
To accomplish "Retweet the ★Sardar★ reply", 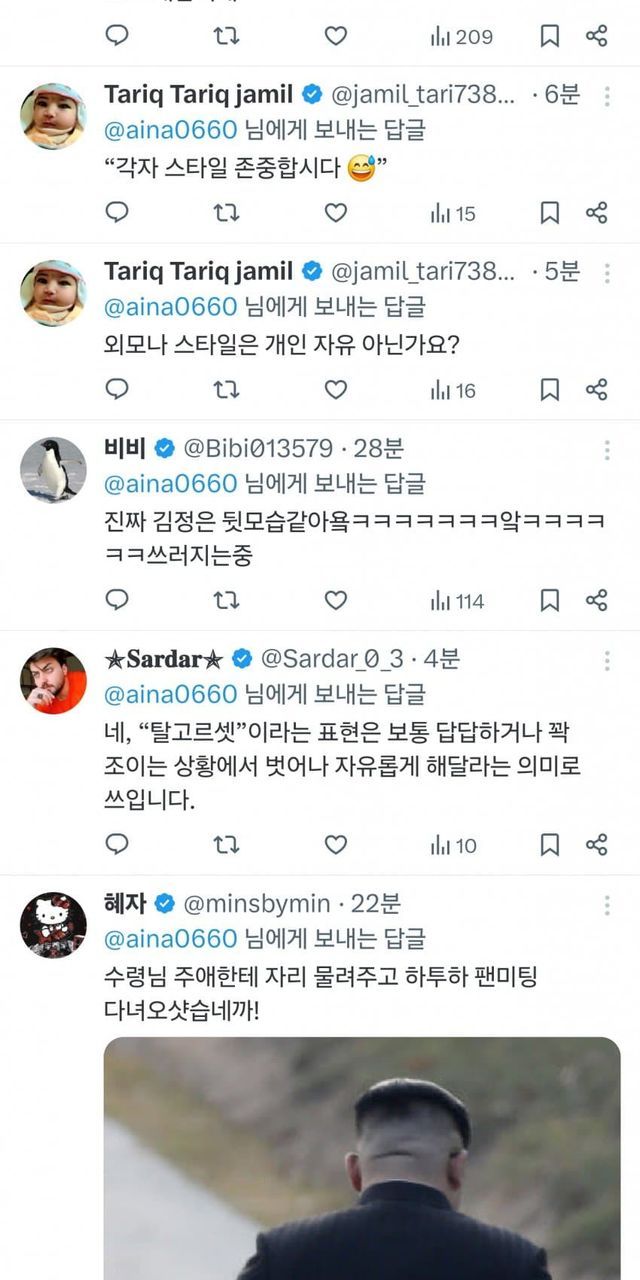I will point(226,845).
